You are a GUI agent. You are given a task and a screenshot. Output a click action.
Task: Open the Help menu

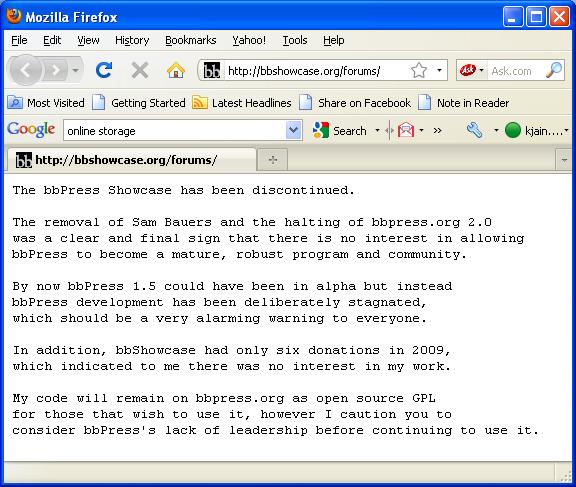pyautogui.click(x=334, y=40)
